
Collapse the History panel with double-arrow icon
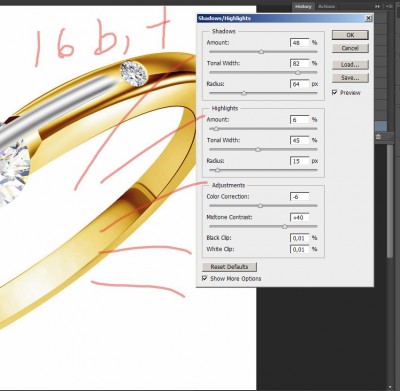point(377,6)
